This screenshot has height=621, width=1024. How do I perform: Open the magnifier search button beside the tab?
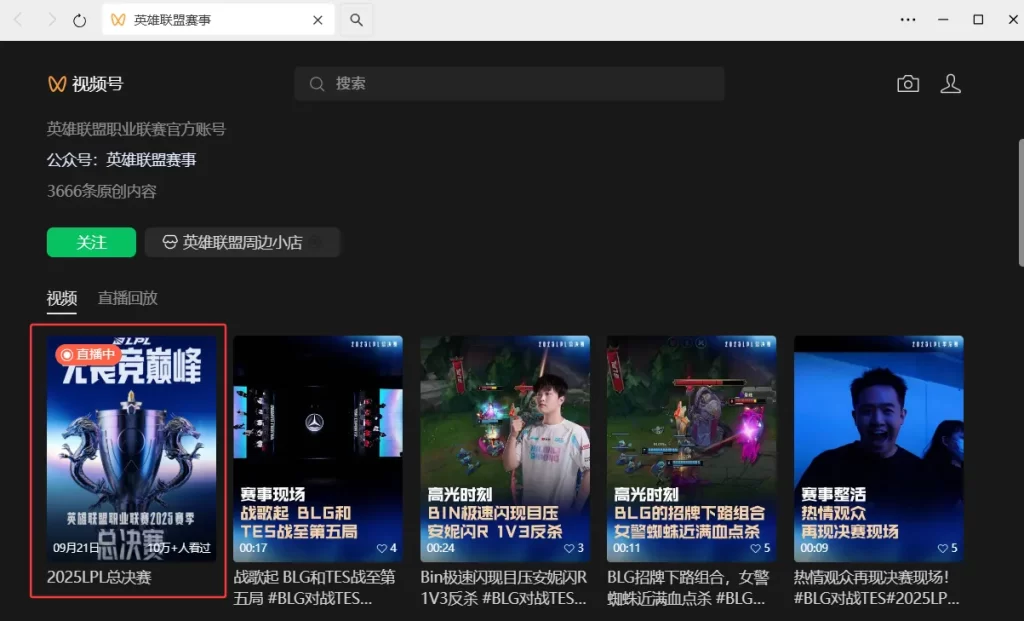(x=356, y=20)
